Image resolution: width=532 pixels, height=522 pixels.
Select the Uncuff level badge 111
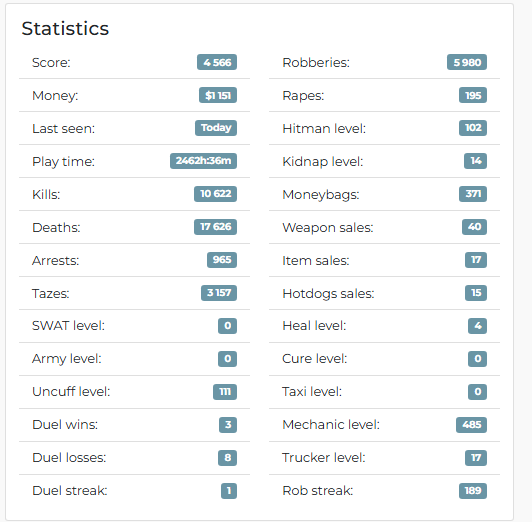click(x=225, y=392)
